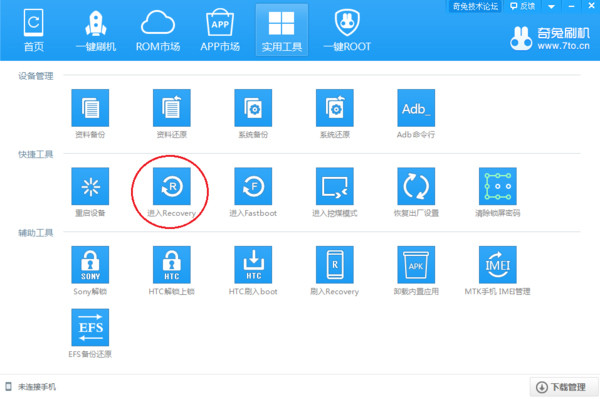
Task: Open the 卸载内置应用 uninstall apps tool
Action: [x=416, y=270]
